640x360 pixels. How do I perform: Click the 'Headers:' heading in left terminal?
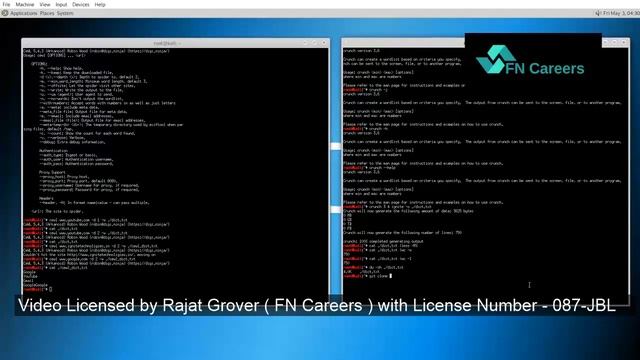click(x=47, y=198)
